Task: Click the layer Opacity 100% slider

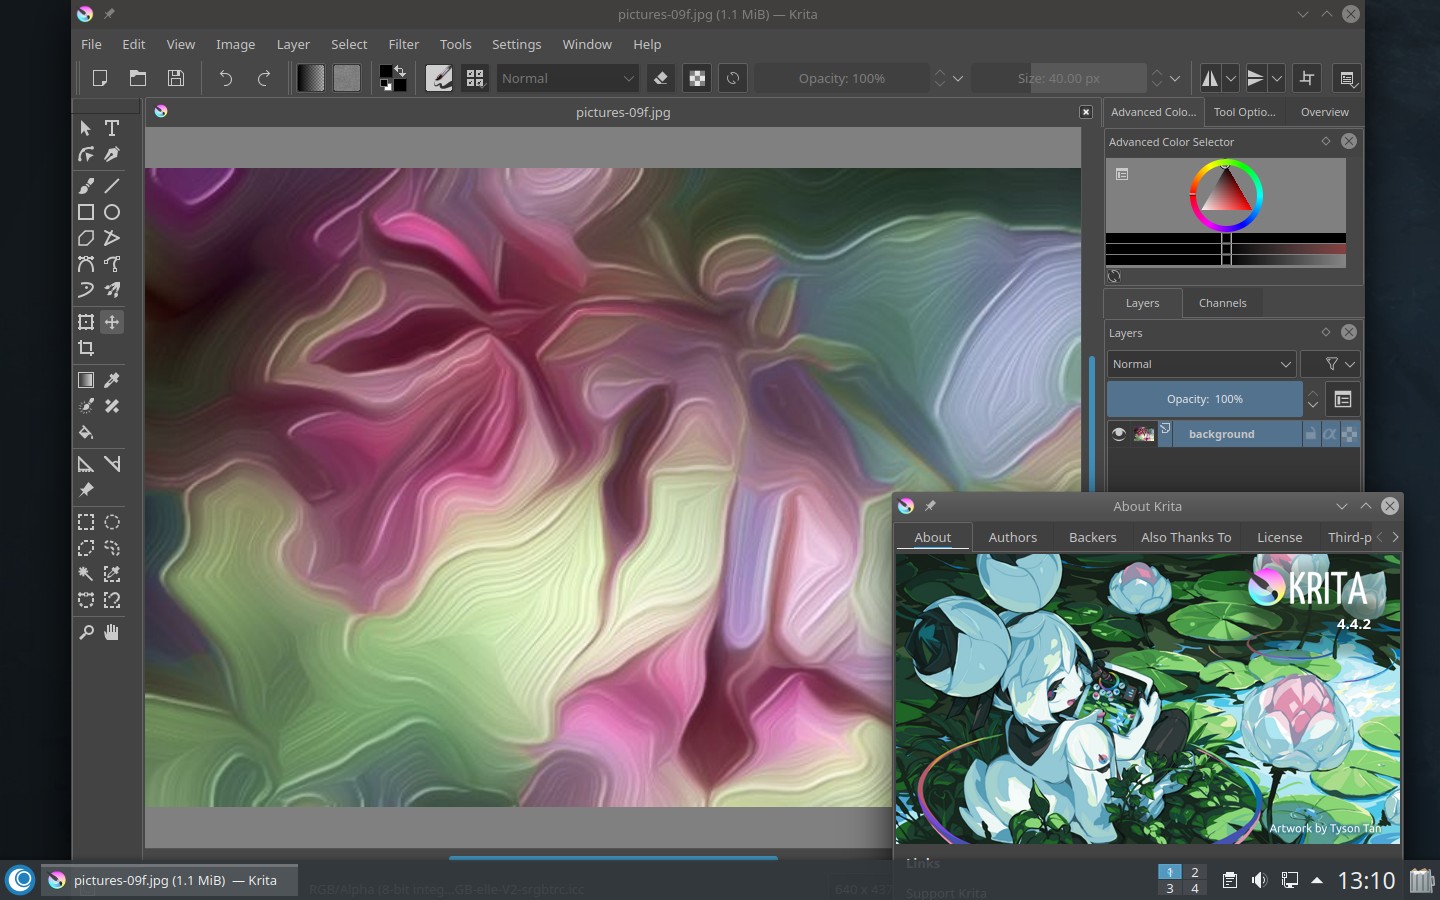Action: [x=1204, y=399]
